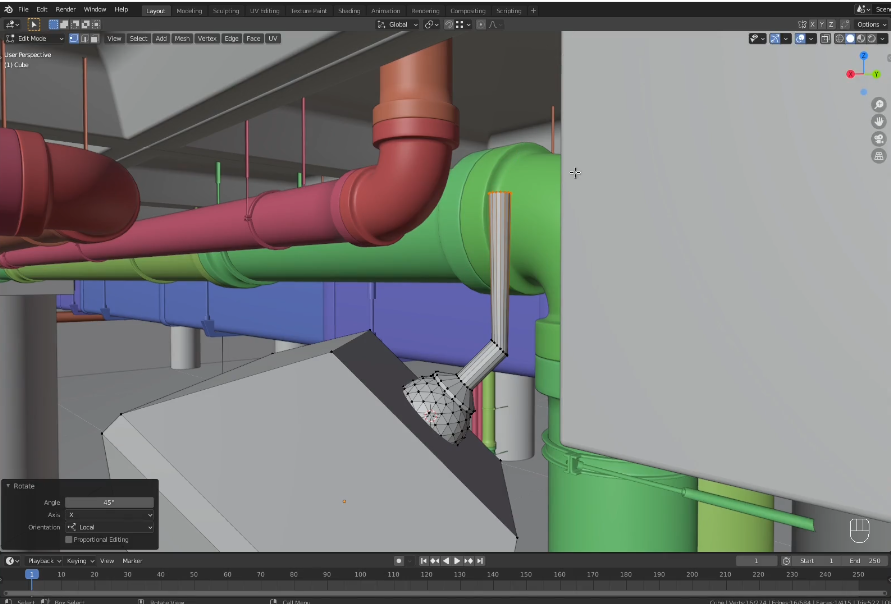891x604 pixels.
Task: Open the Edit Mode dropdown
Action: [x=34, y=39]
